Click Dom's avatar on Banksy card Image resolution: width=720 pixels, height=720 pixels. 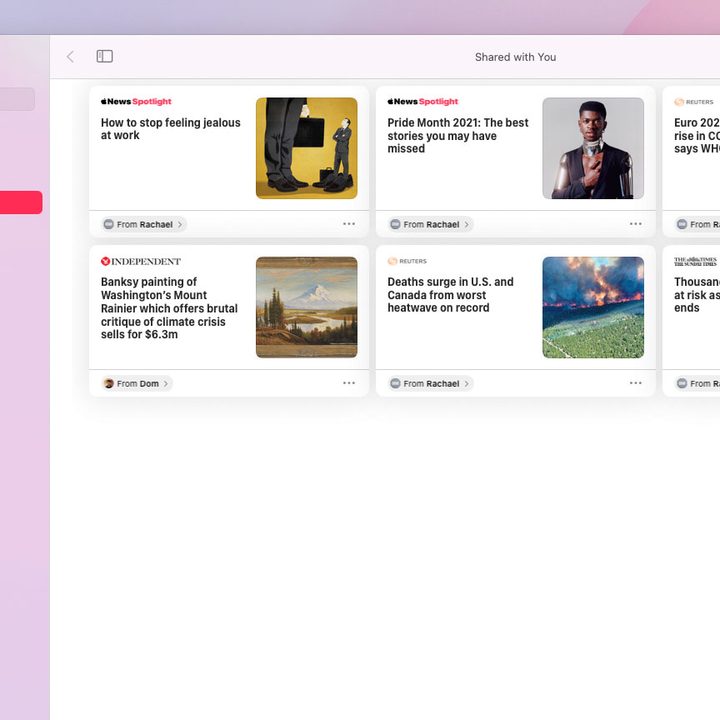pyautogui.click(x=109, y=383)
